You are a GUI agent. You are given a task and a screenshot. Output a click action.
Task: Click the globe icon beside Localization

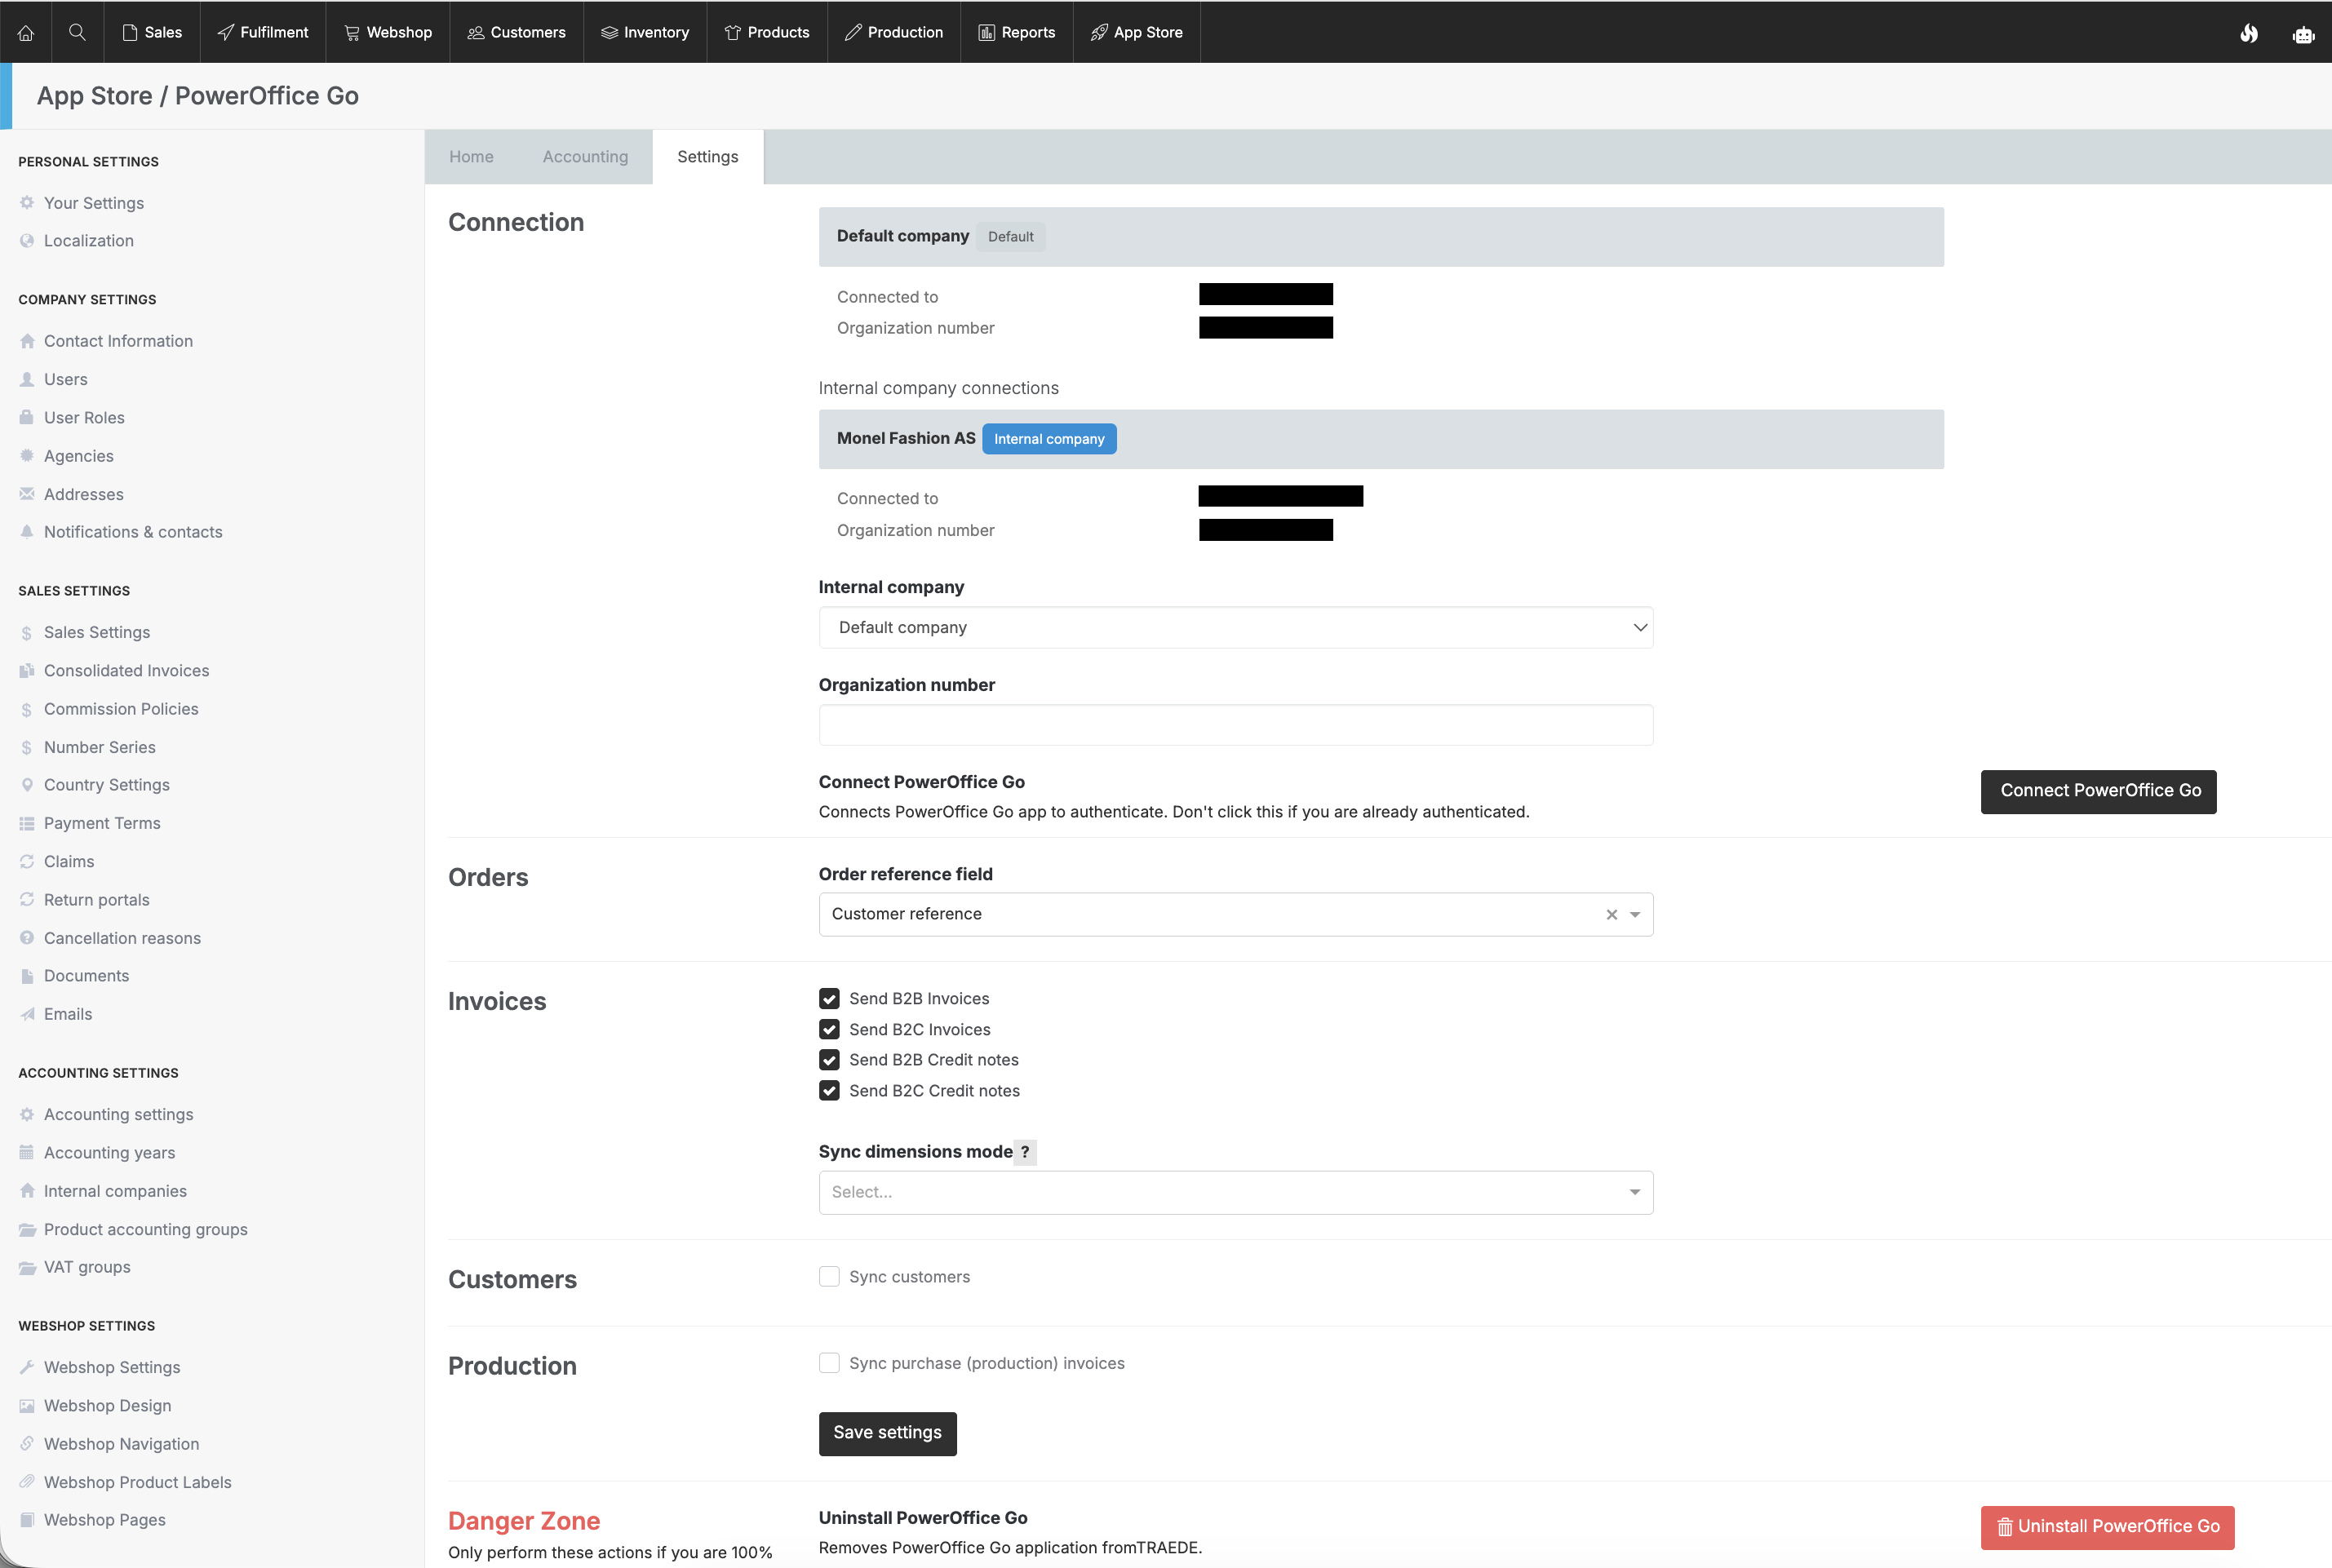click(27, 241)
